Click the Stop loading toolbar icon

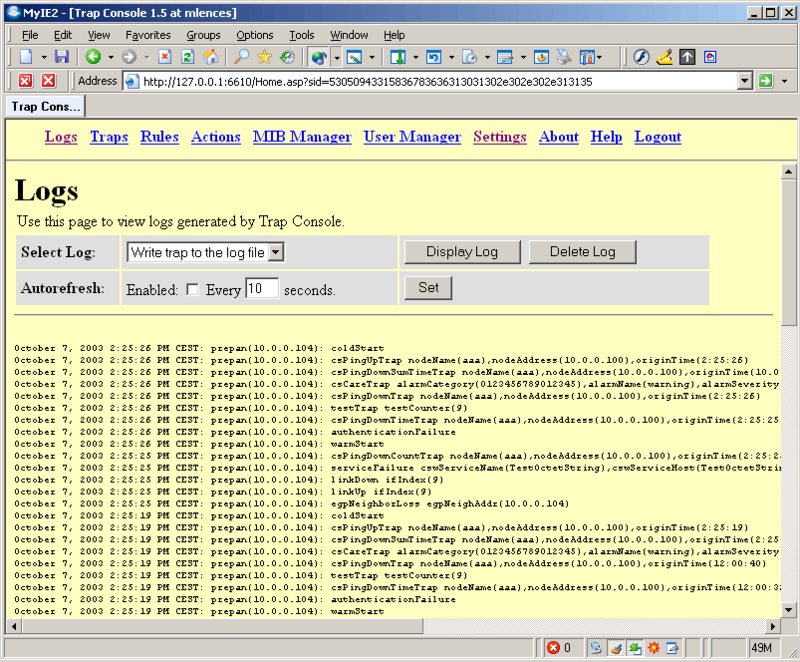point(164,57)
